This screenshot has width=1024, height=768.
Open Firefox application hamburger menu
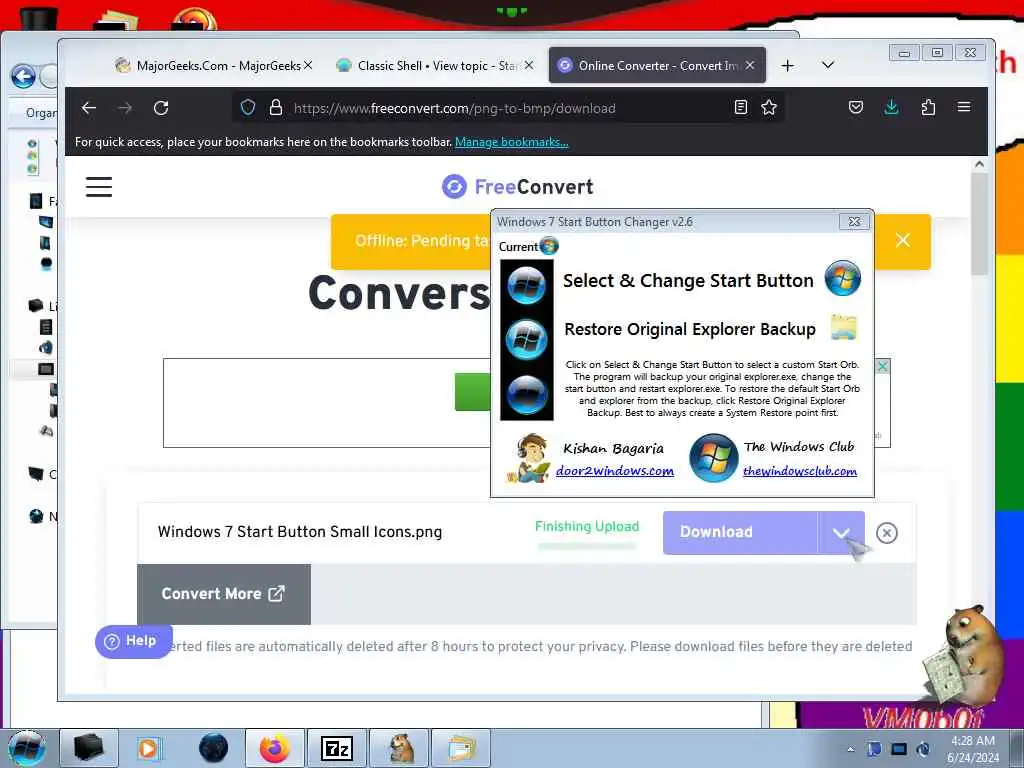(964, 107)
